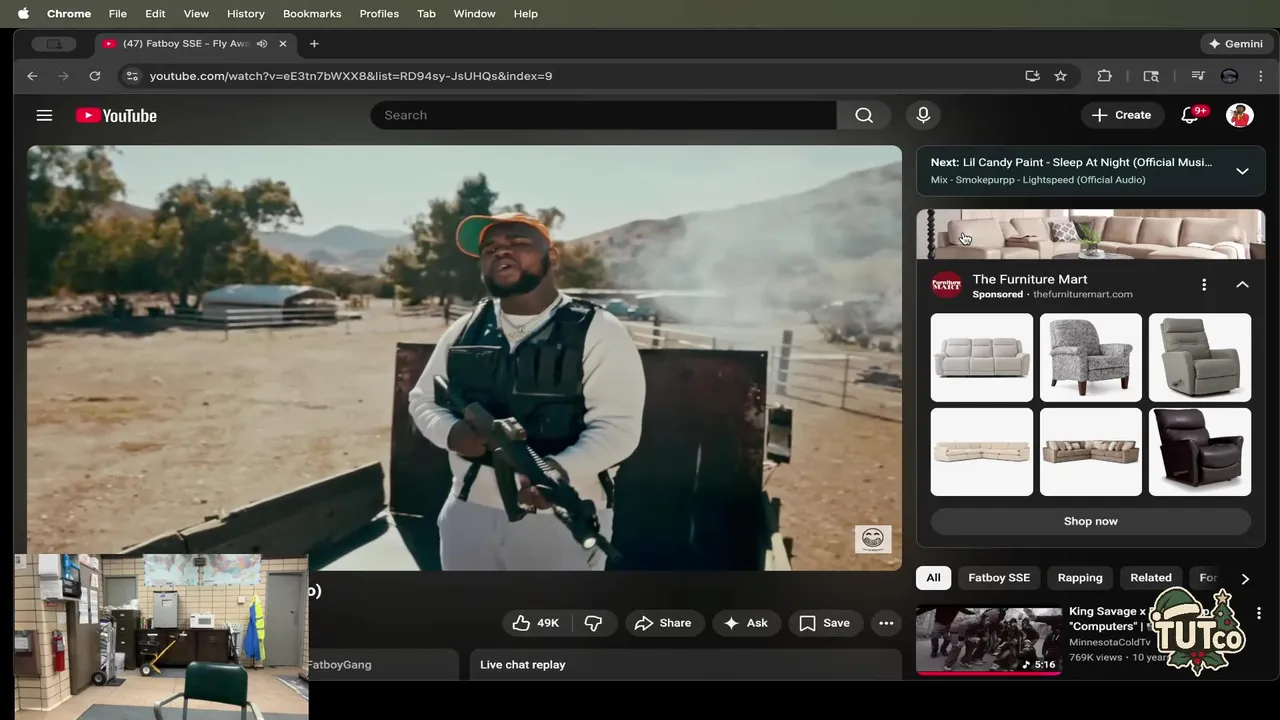Viewport: 1280px width, 720px height.
Task: Visit thefurnituremart.com sponsored link
Action: (x=1082, y=294)
